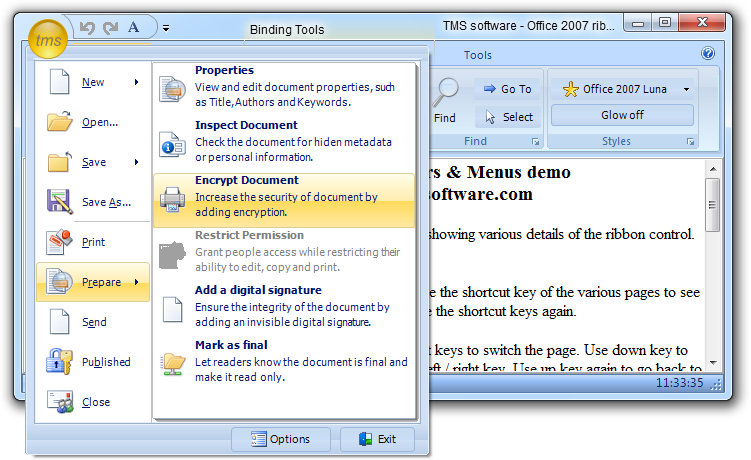Click the Print menu icon
This screenshot has height=460, width=751.
(60, 242)
